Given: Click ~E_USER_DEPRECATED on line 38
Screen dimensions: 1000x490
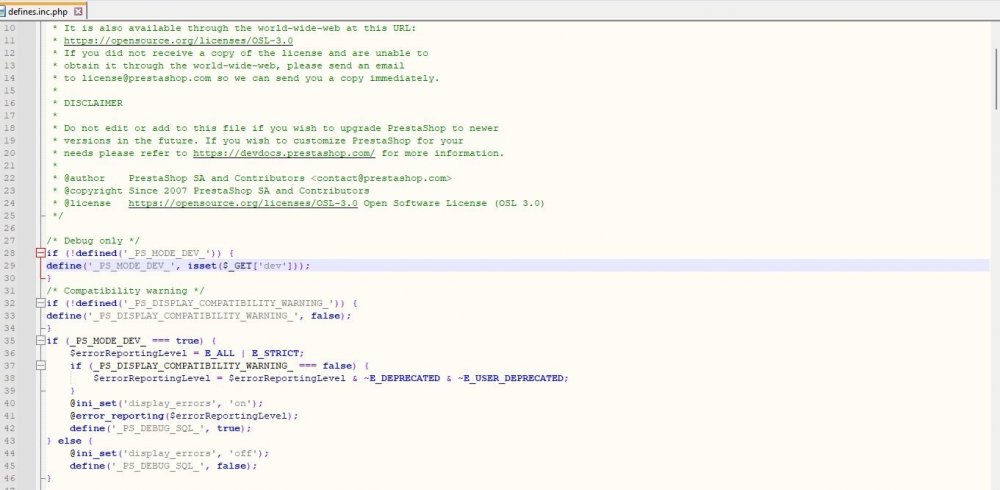Looking at the screenshot, I should (x=511, y=378).
